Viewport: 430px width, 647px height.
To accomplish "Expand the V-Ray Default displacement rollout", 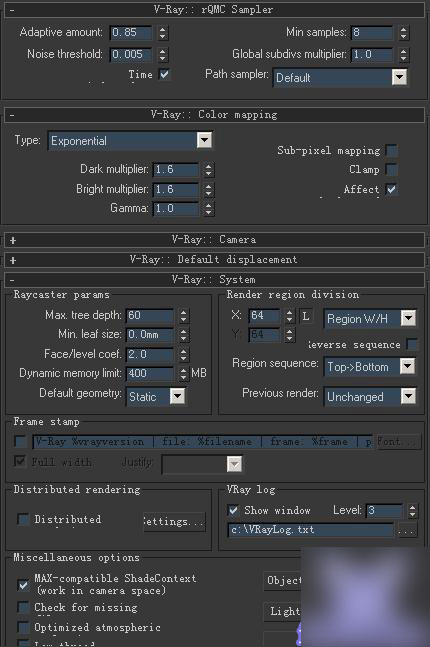I will [214, 260].
